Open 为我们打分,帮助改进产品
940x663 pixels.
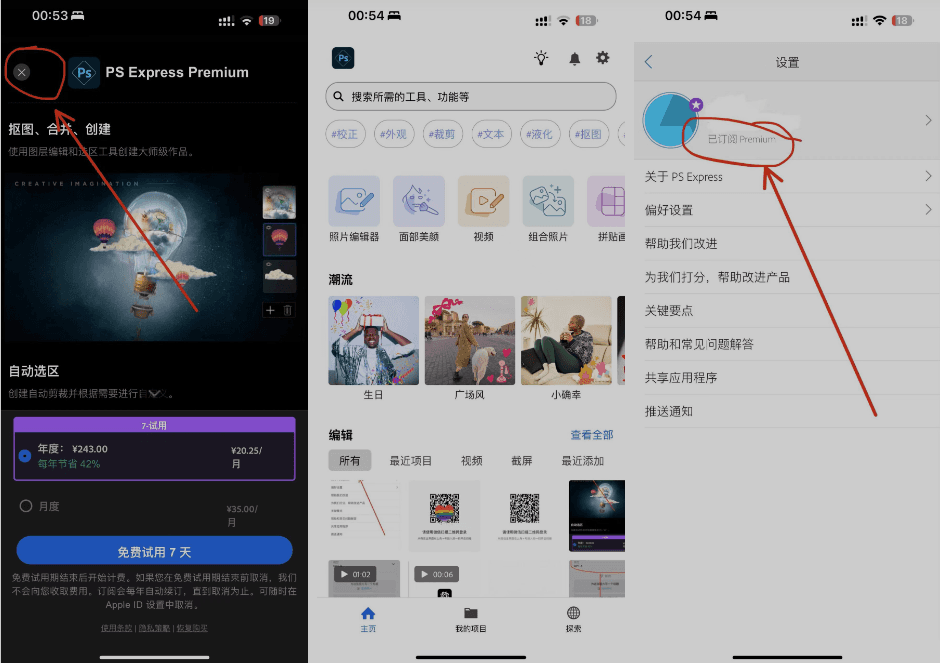[x=787, y=277]
